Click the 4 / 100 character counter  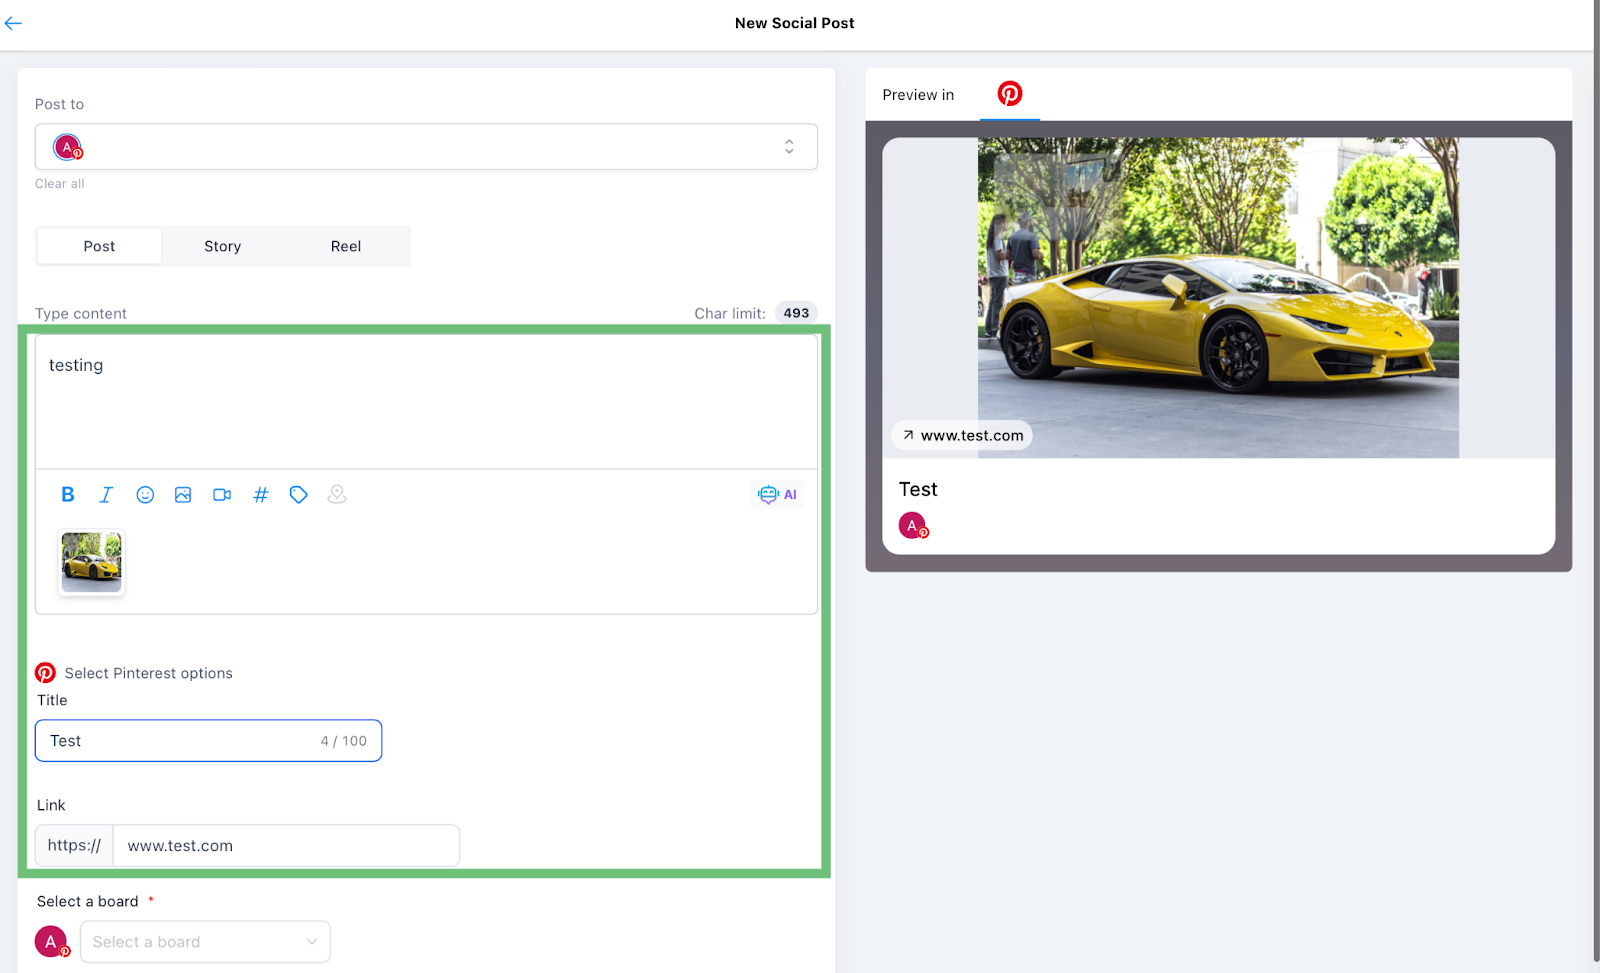tap(344, 741)
